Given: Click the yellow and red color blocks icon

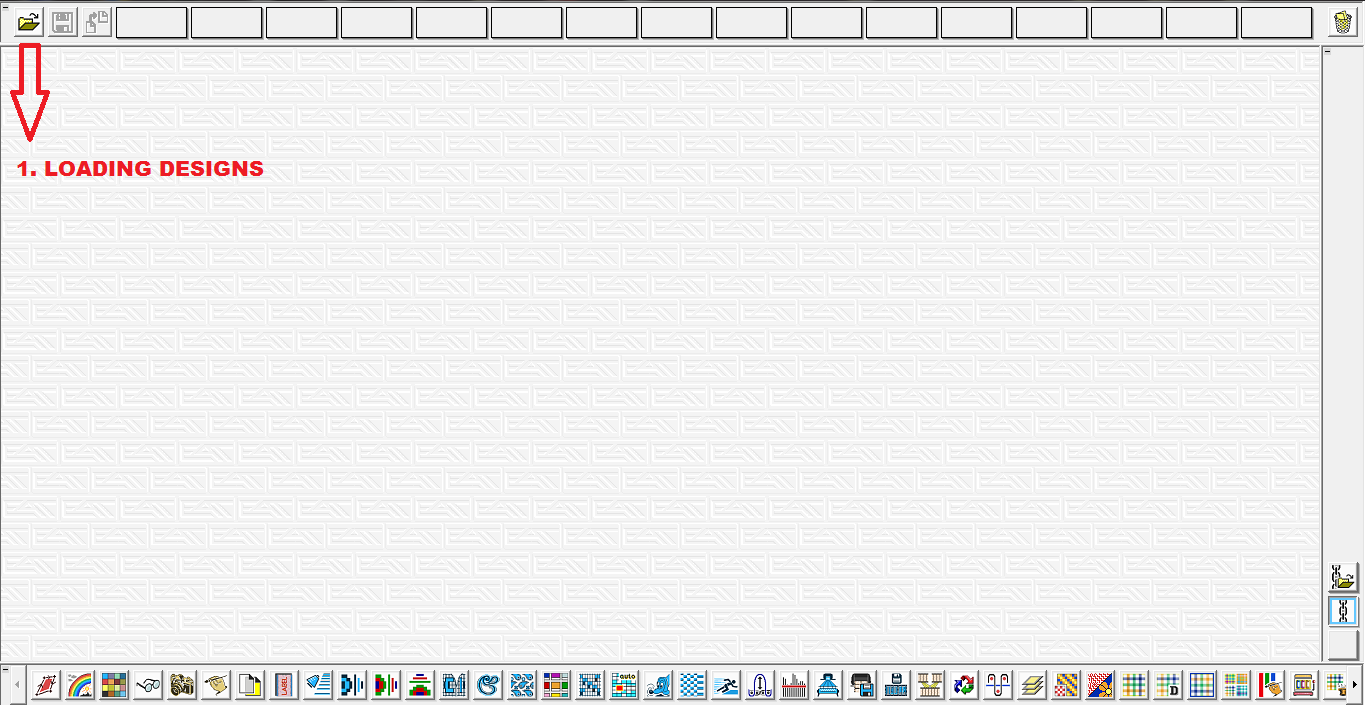Looking at the screenshot, I should (556, 685).
